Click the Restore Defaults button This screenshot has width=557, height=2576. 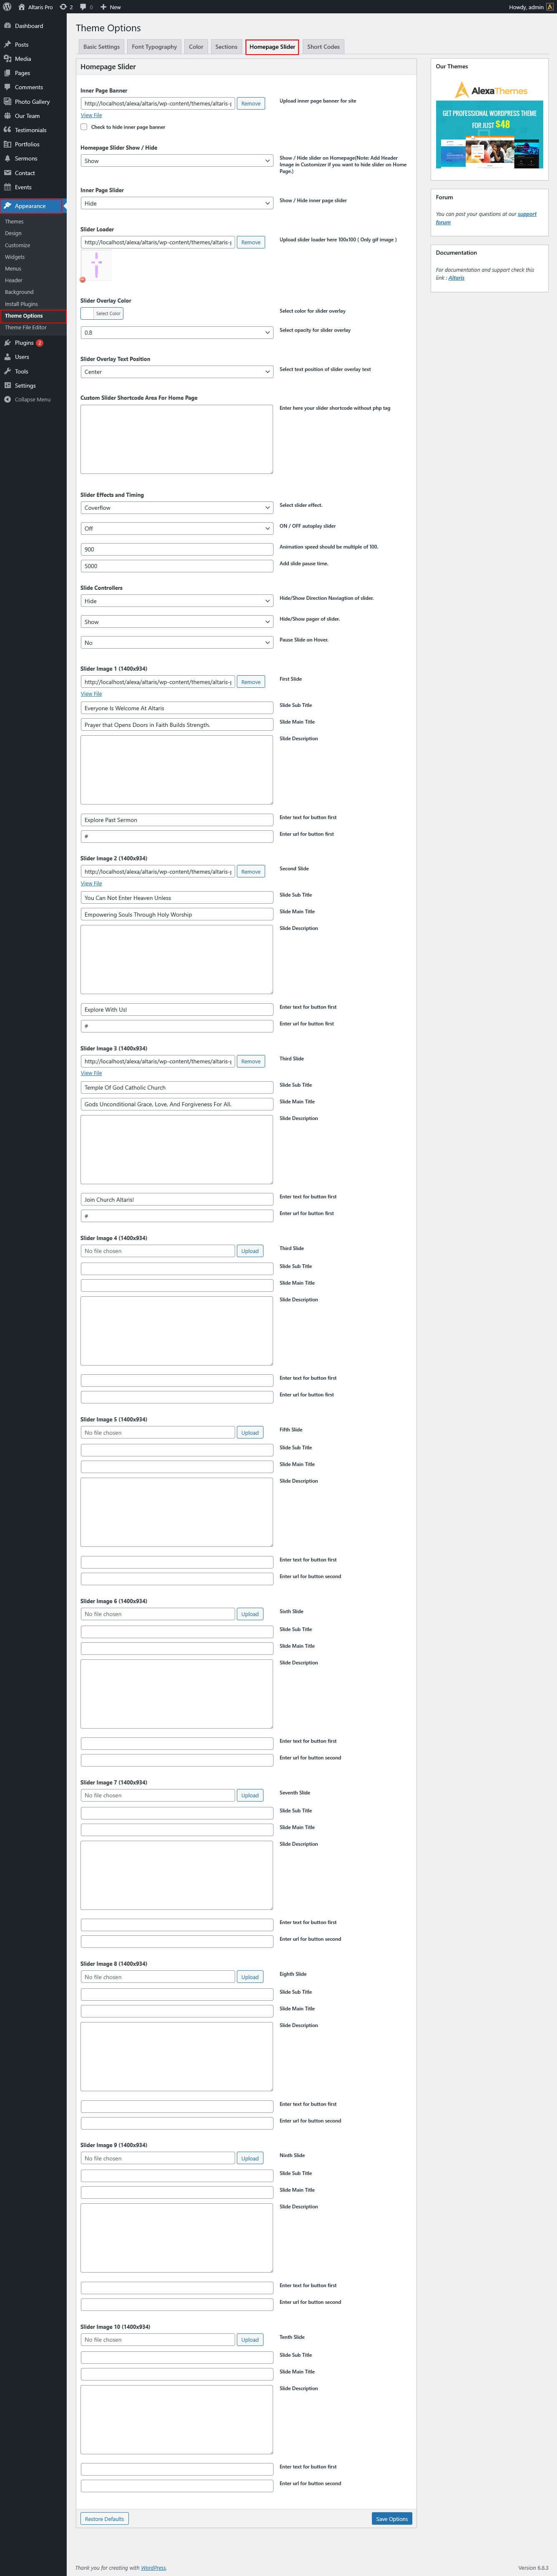[x=104, y=2519]
